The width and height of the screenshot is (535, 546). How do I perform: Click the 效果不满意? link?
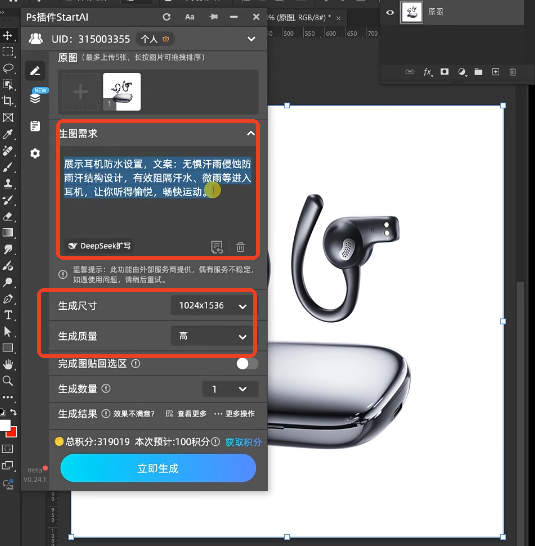(x=134, y=414)
